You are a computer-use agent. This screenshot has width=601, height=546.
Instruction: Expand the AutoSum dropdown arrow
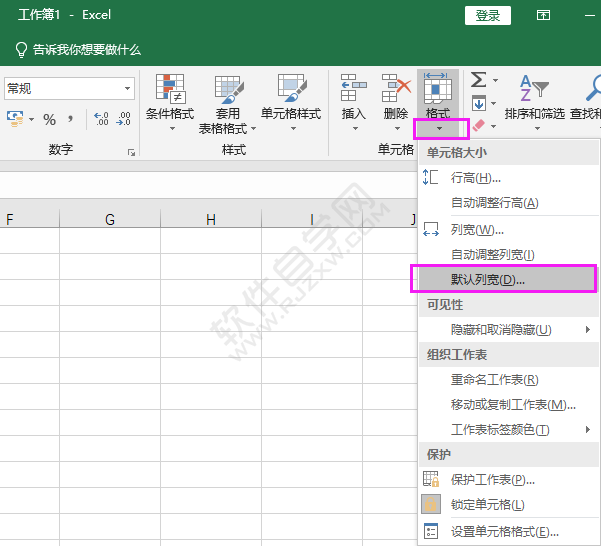click(495, 80)
